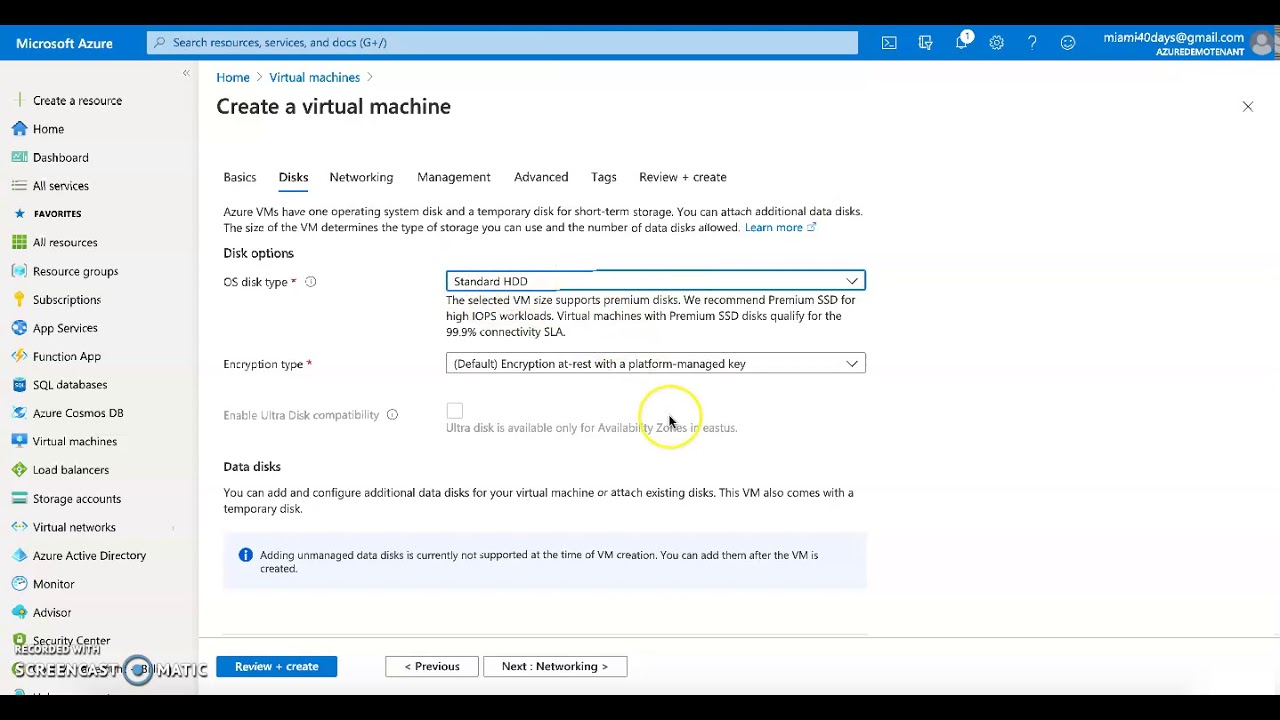
Task: Click the Ultra Disk compatibility info icon
Action: tap(392, 415)
